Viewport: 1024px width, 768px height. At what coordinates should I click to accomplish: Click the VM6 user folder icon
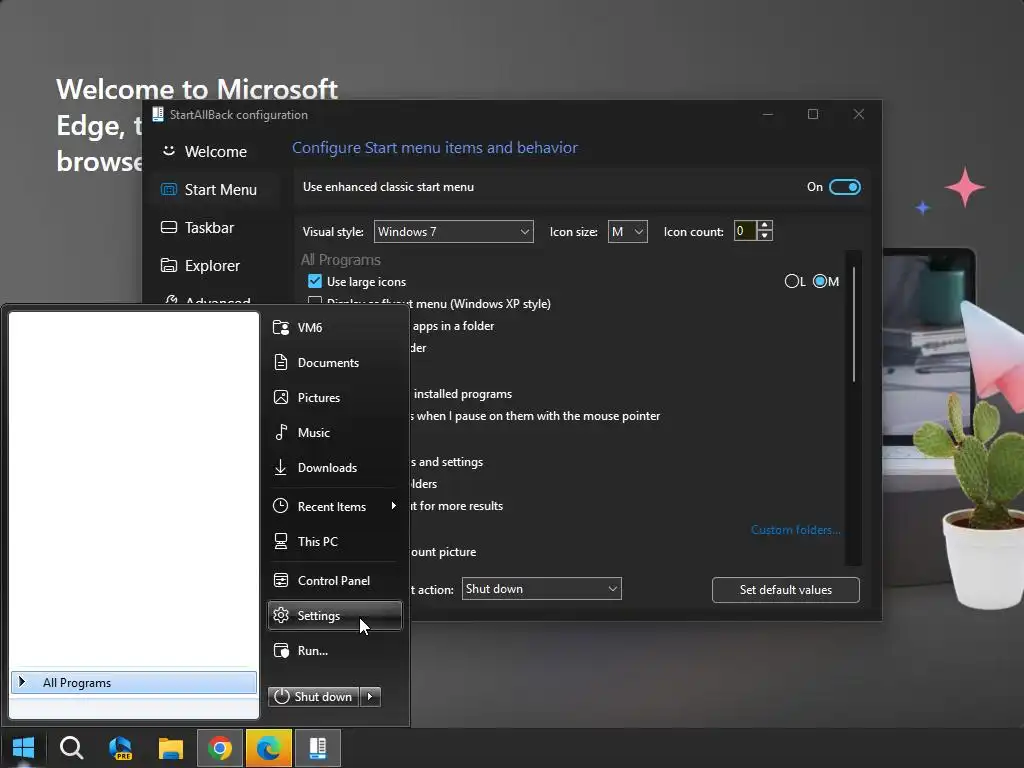pos(281,328)
